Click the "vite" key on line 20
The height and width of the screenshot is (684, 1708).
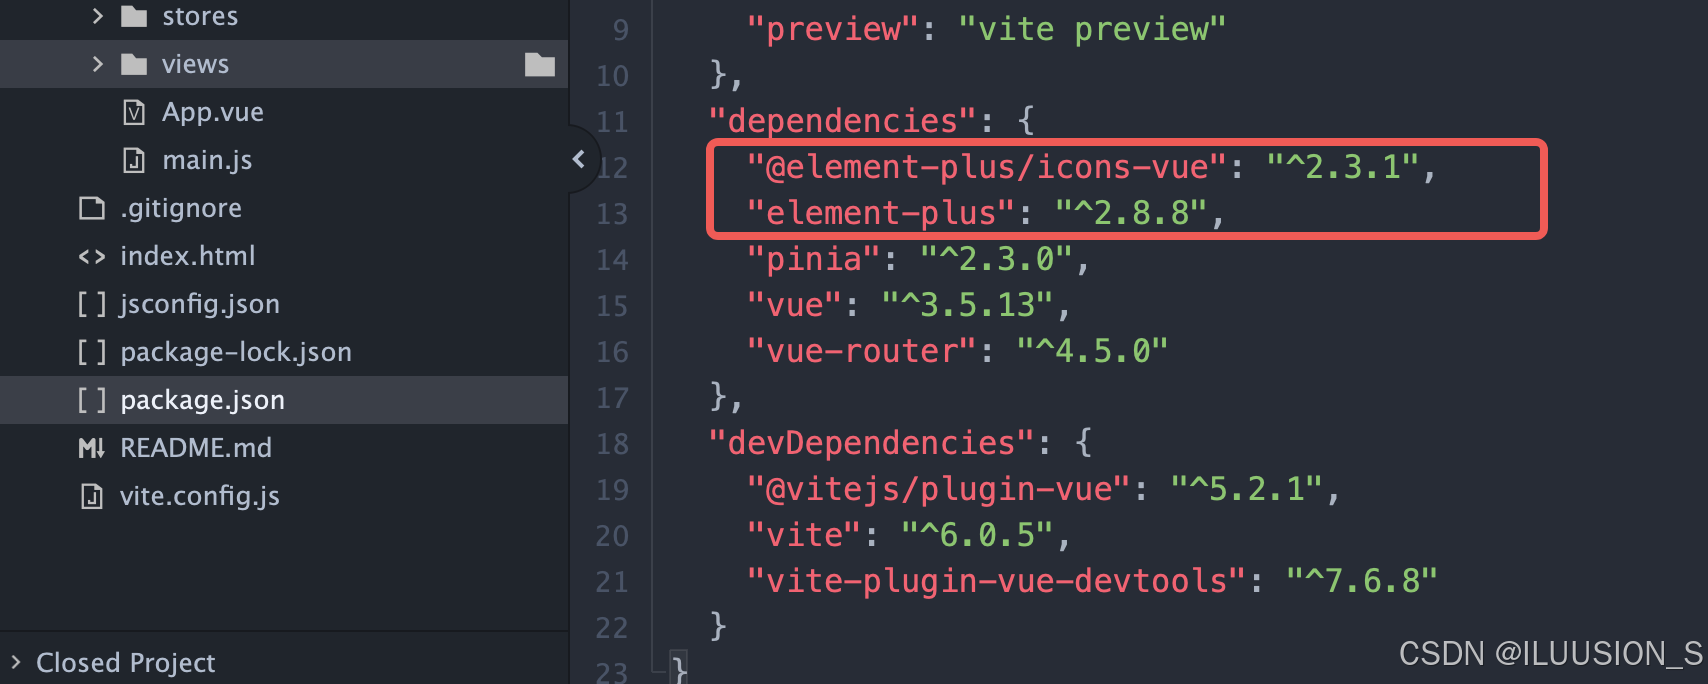click(x=804, y=536)
